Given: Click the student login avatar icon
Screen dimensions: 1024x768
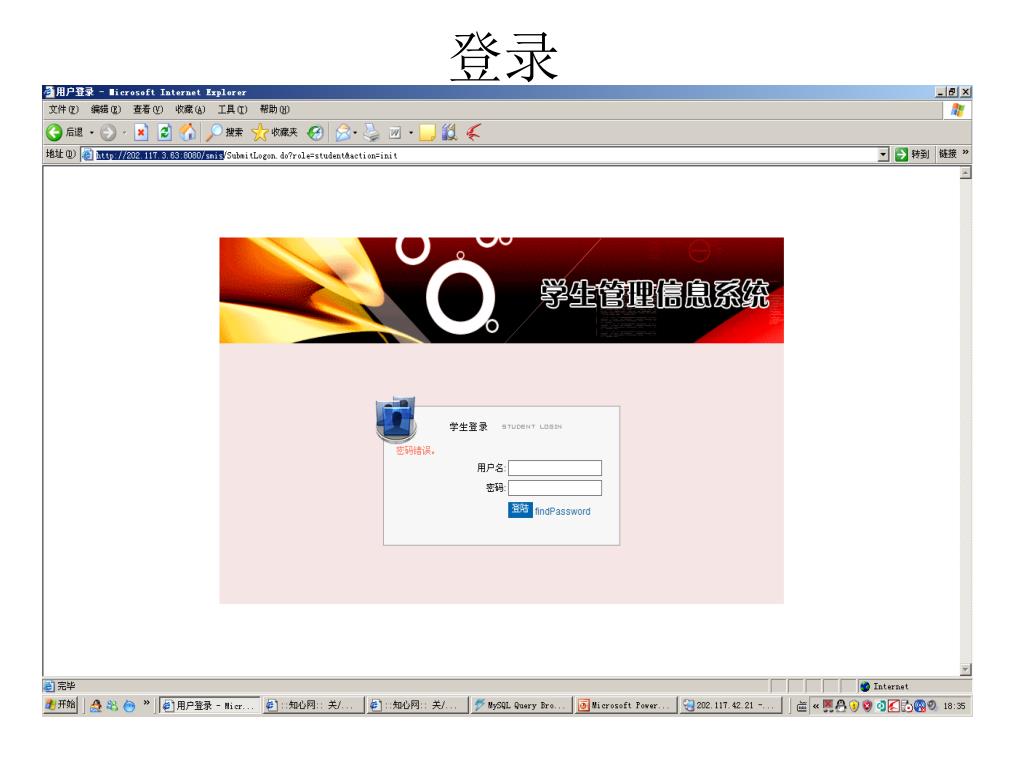Looking at the screenshot, I should (396, 419).
